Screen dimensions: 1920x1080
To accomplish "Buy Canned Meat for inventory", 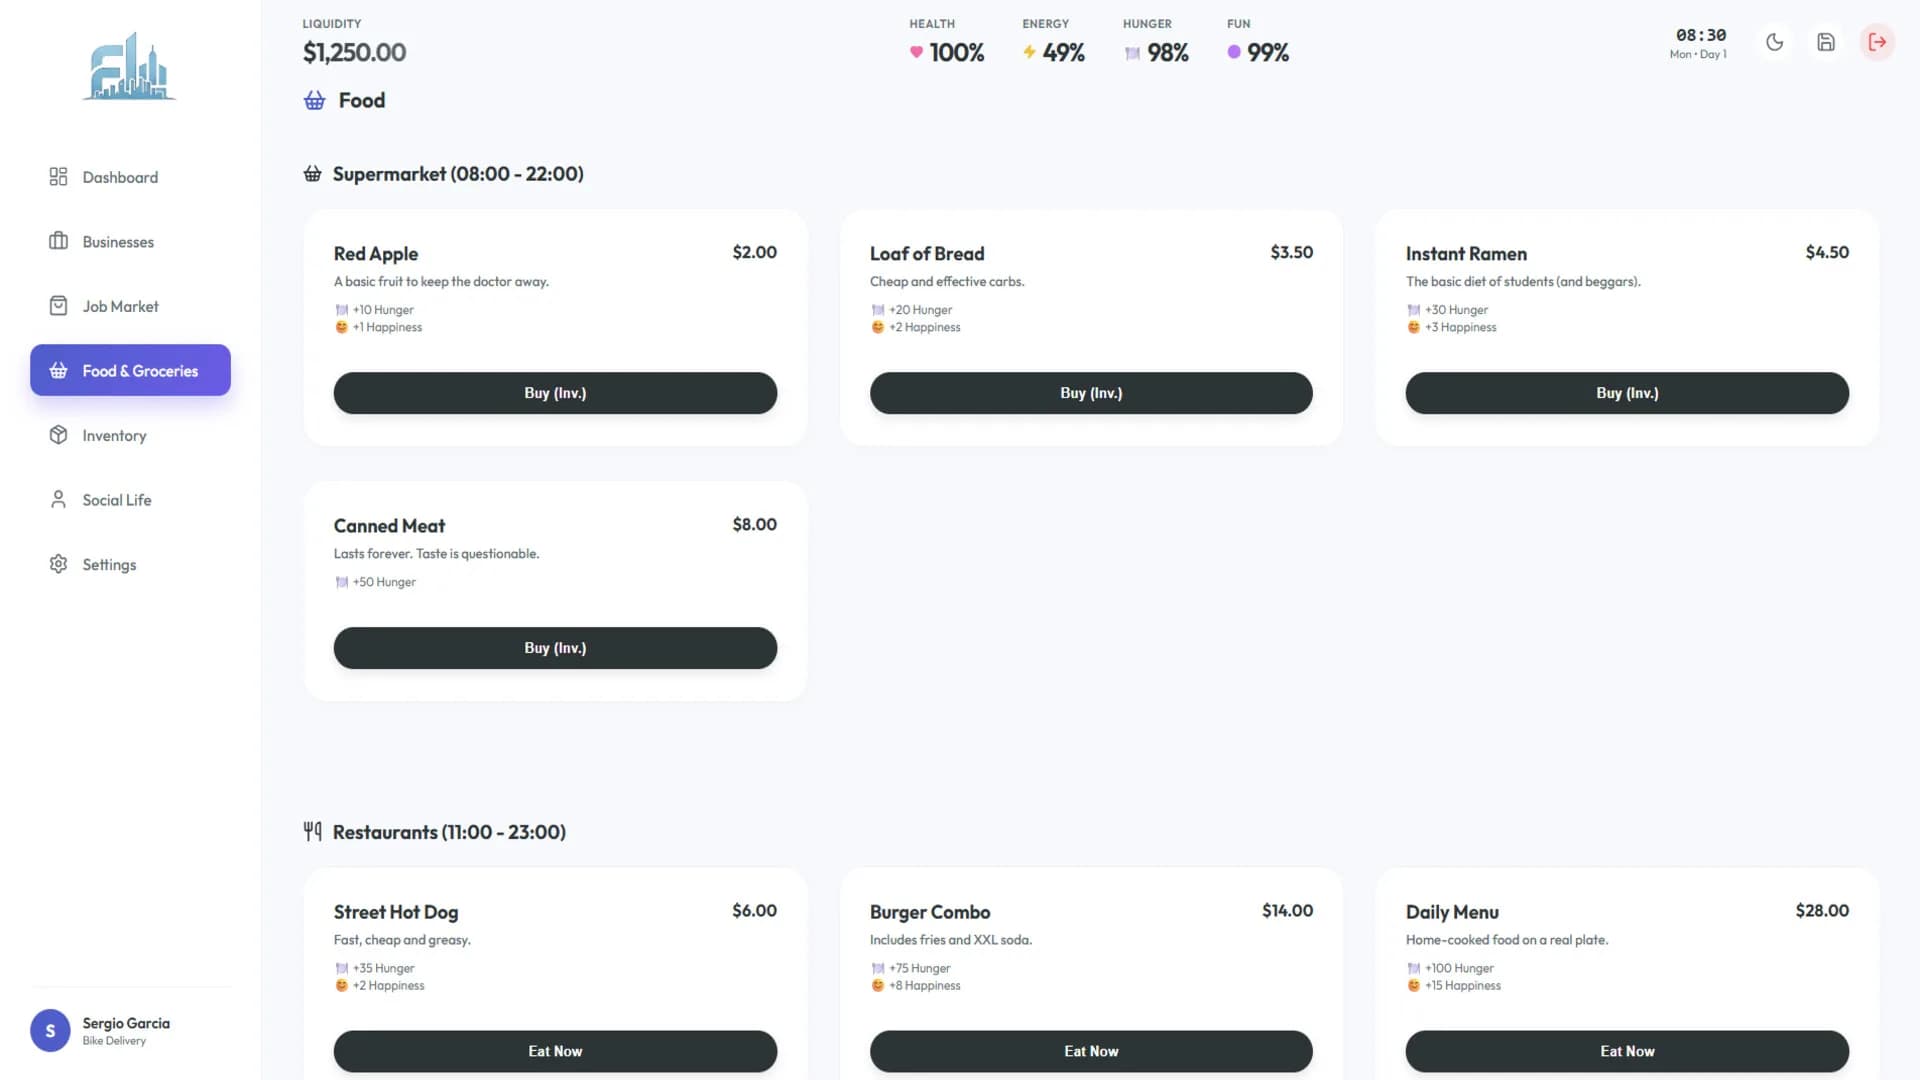I will (x=555, y=648).
